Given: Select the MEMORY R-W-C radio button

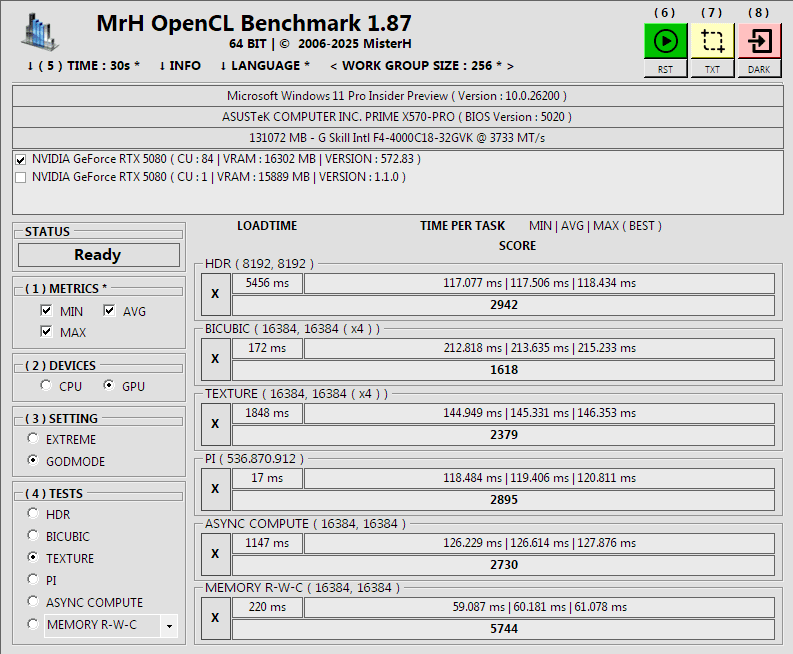Looking at the screenshot, I should pyautogui.click(x=33, y=624).
